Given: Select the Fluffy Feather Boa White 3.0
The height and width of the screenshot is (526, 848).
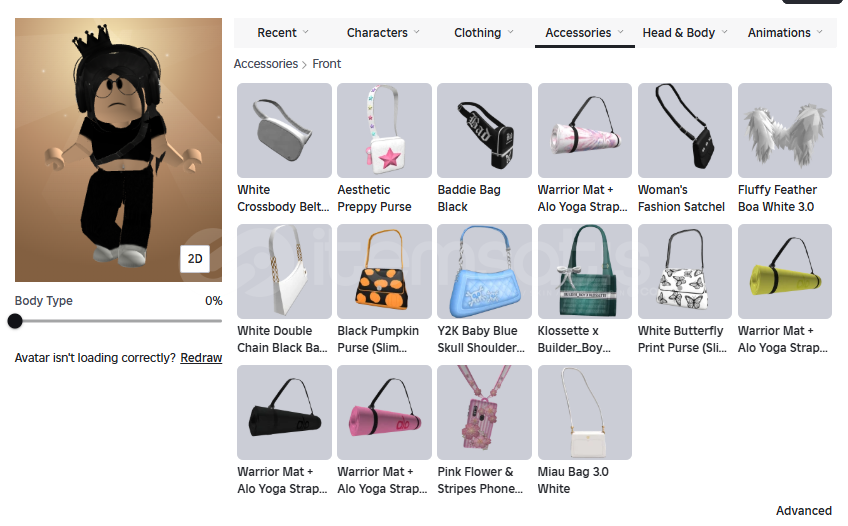Looking at the screenshot, I should (785, 130).
